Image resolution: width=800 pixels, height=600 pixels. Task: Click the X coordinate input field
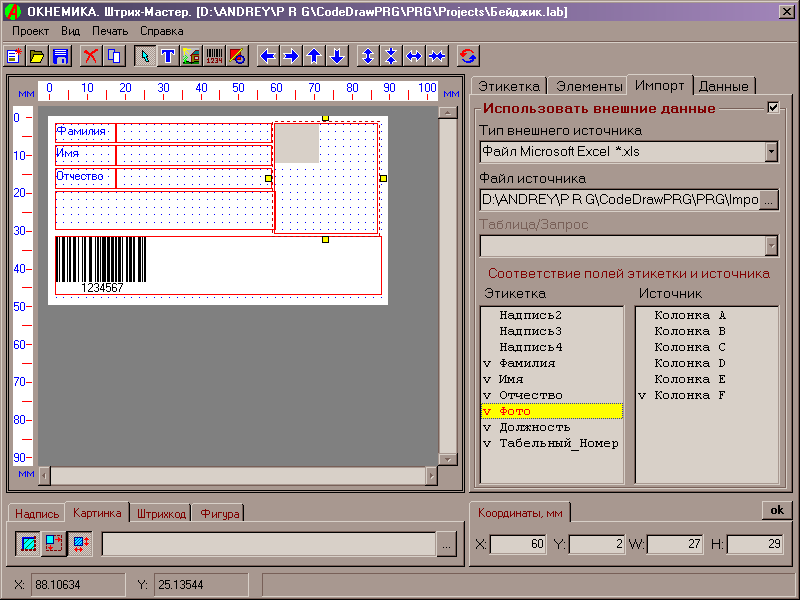pos(517,545)
